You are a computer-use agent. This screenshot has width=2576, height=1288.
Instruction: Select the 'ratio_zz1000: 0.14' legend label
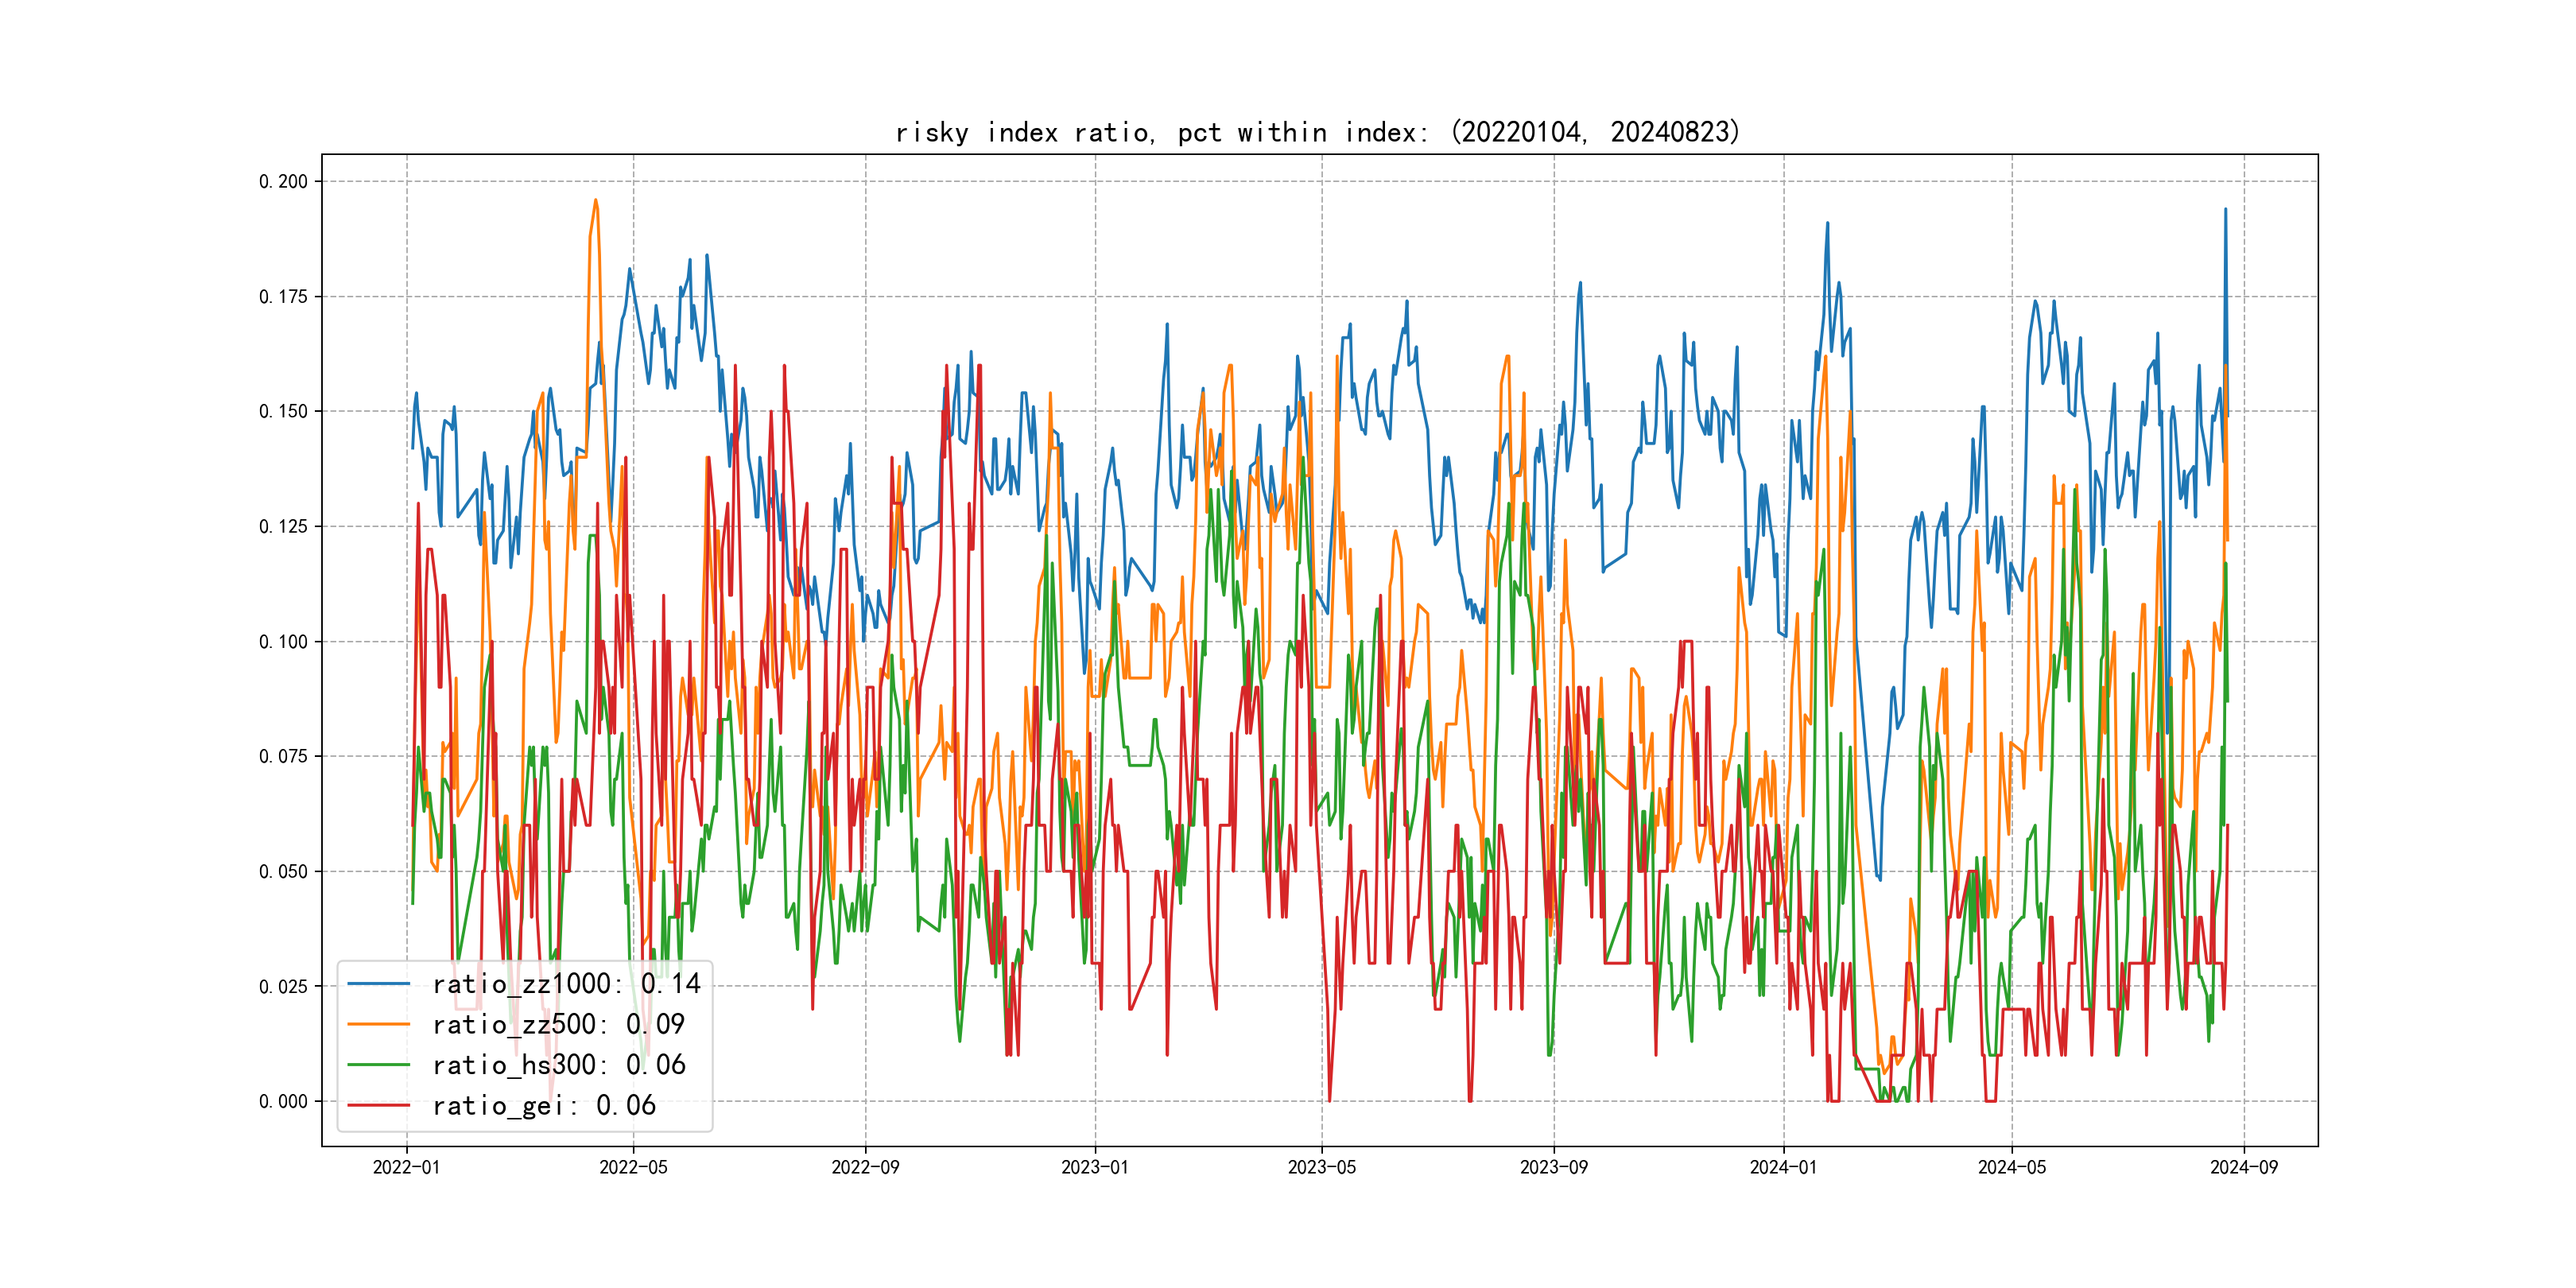[x=566, y=984]
